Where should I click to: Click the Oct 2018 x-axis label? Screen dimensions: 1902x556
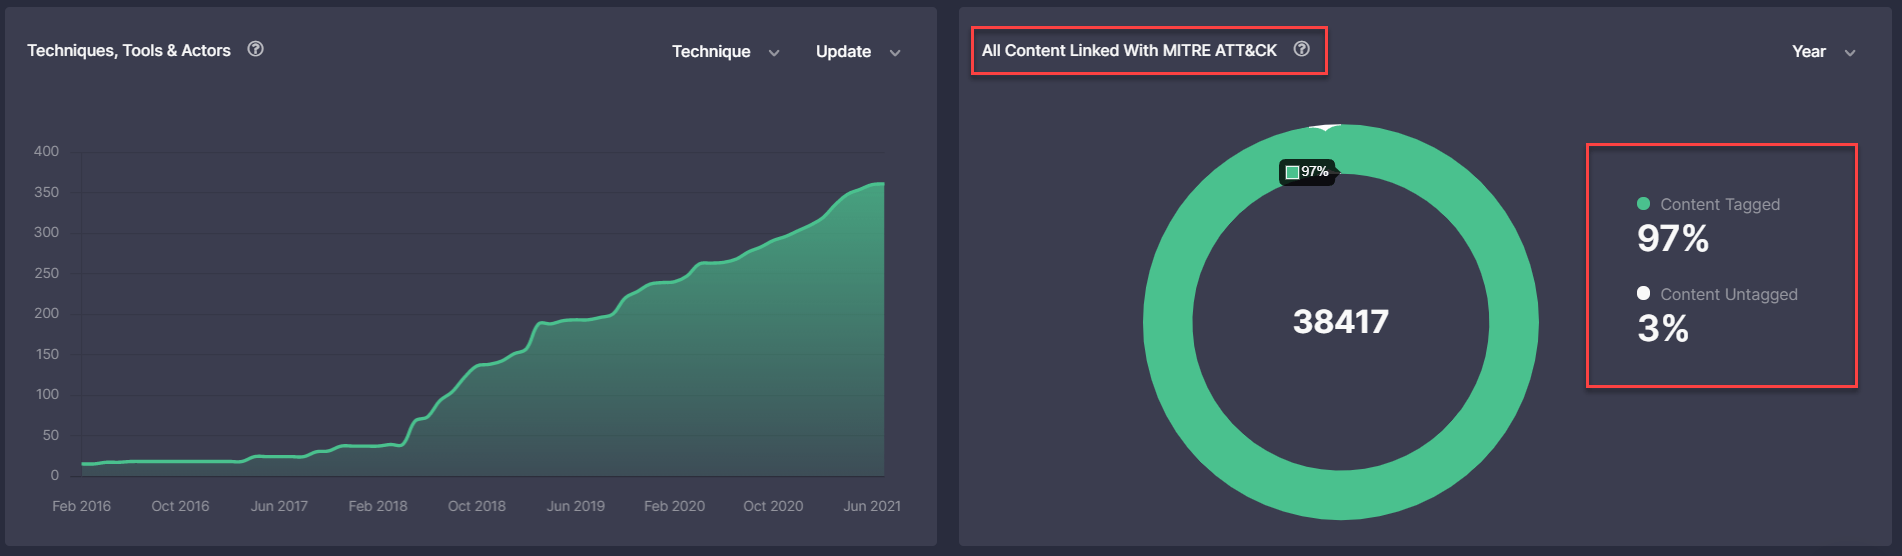[x=477, y=506]
